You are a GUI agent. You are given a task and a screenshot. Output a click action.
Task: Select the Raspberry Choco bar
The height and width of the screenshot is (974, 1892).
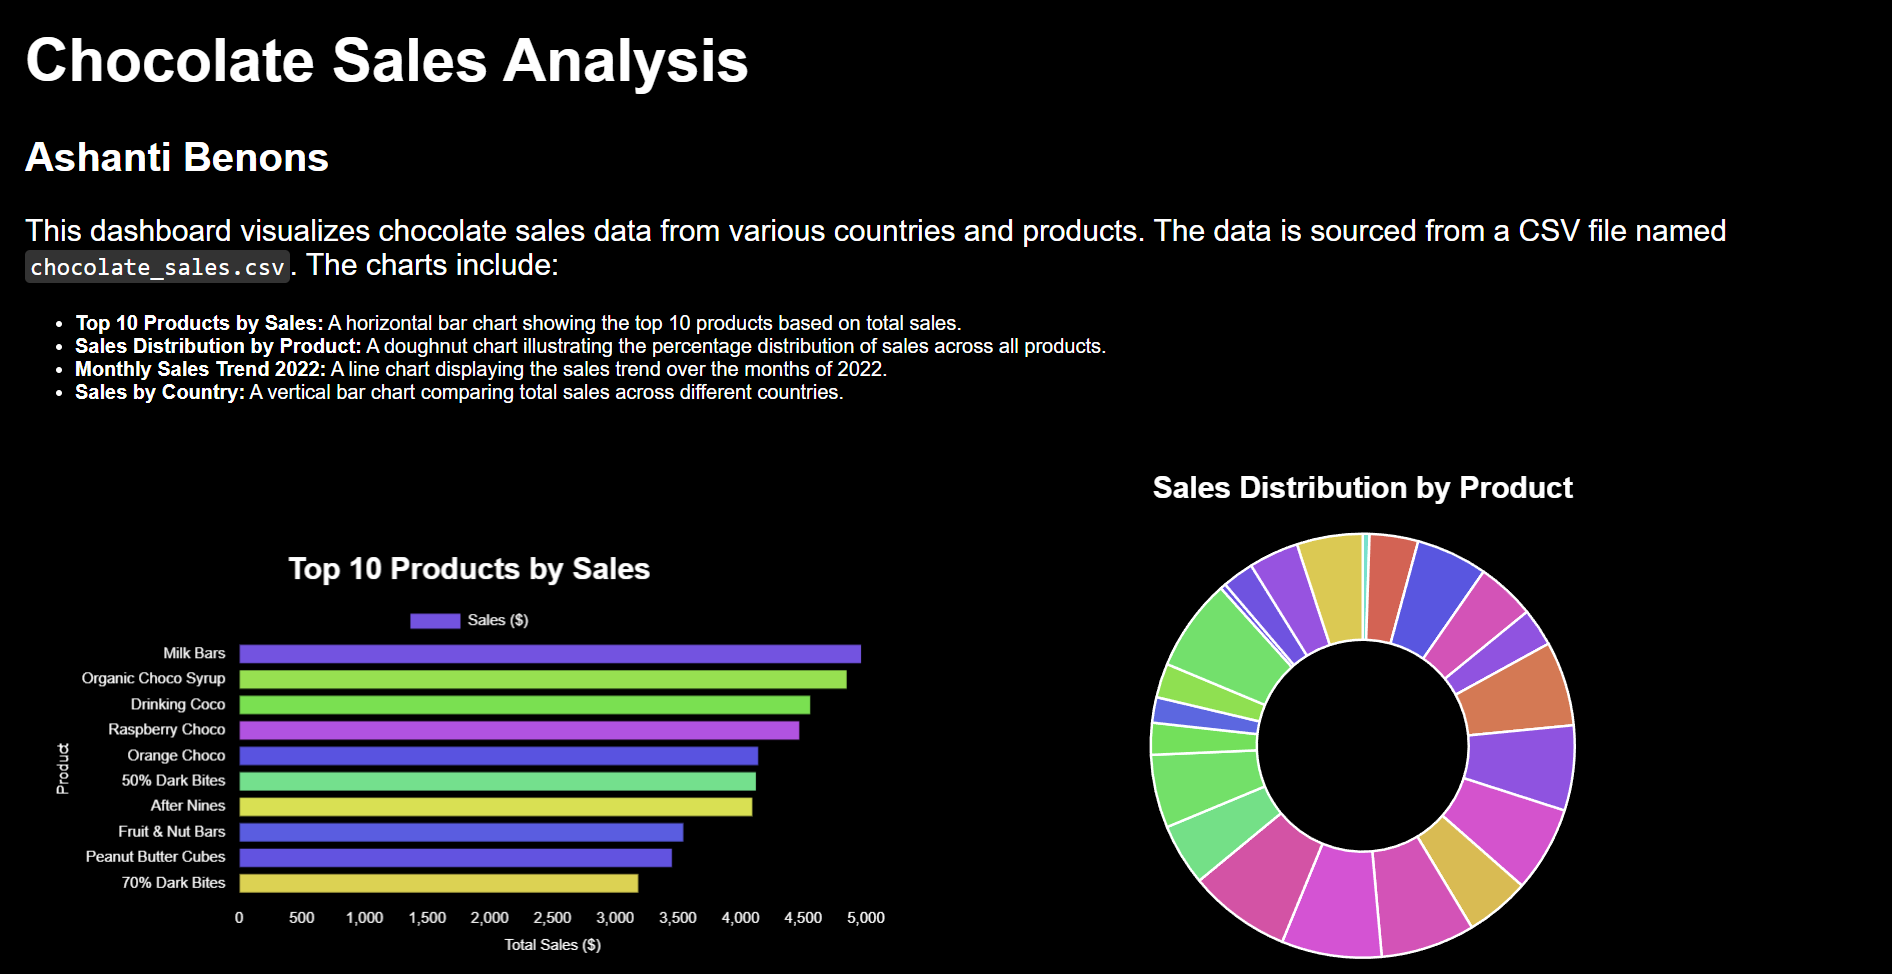click(x=519, y=730)
